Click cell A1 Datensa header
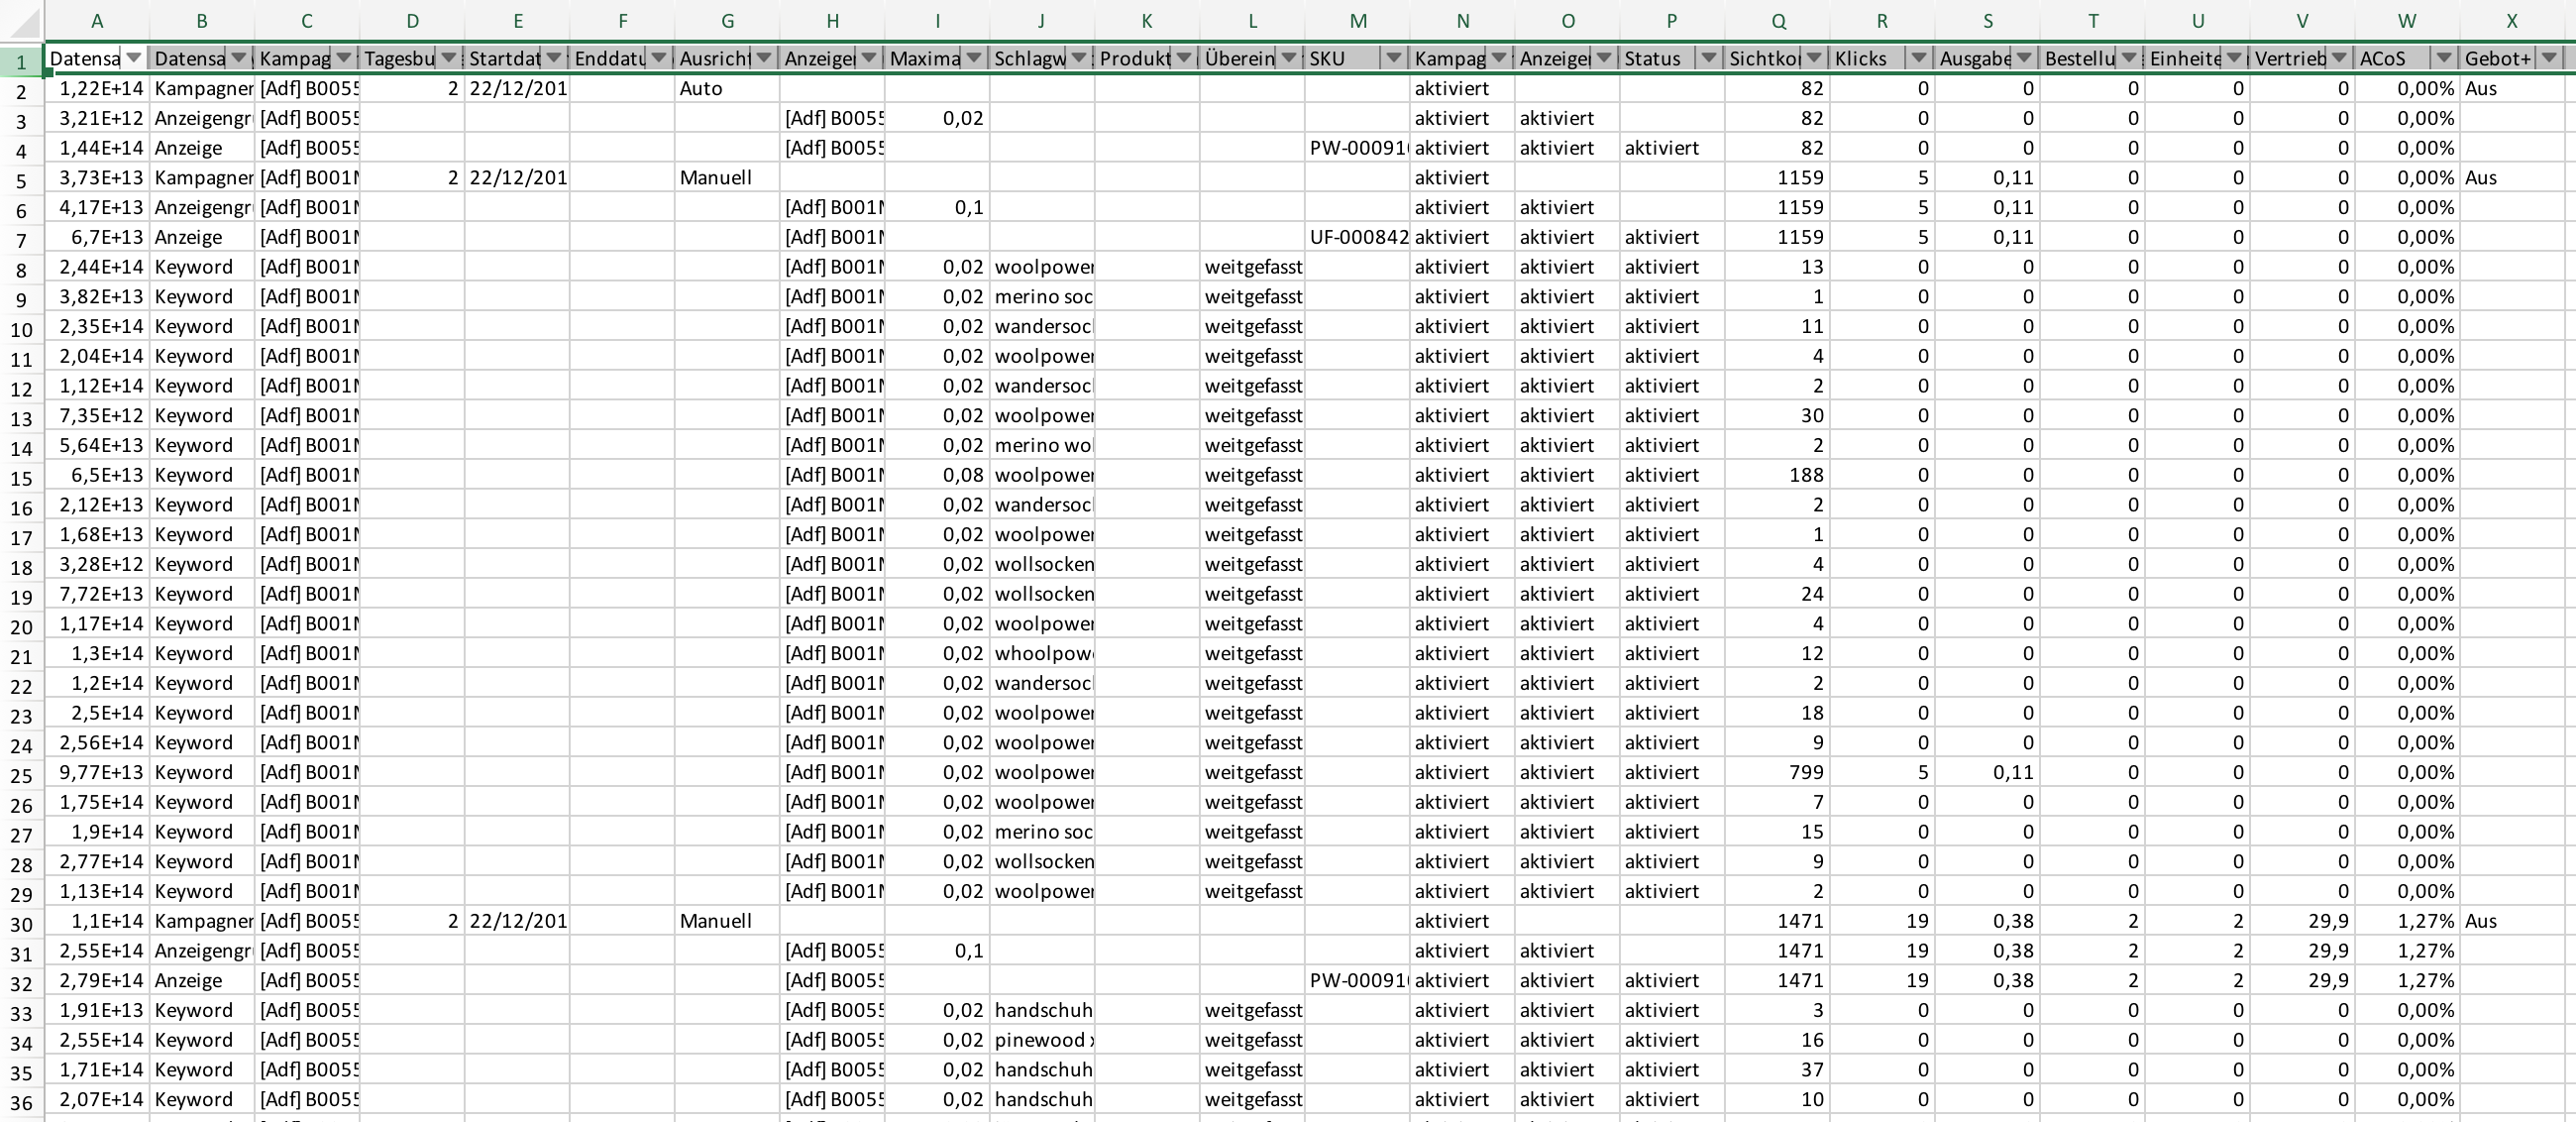The image size is (2576, 1122). 84,58
